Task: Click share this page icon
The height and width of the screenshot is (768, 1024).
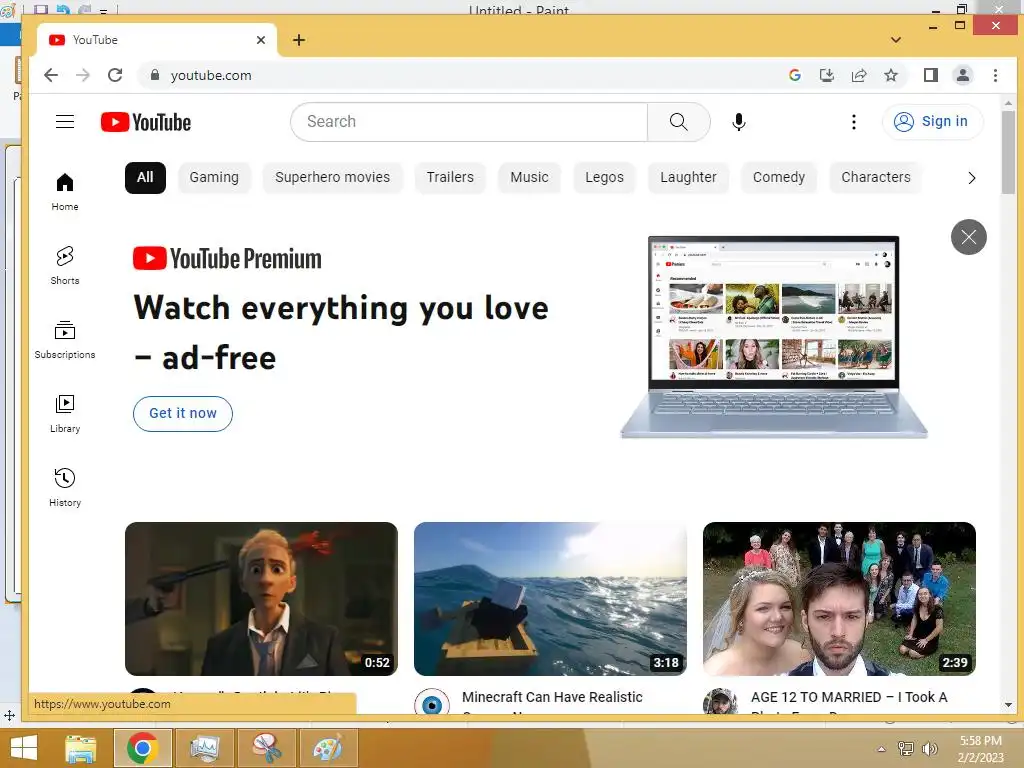Action: tap(859, 75)
